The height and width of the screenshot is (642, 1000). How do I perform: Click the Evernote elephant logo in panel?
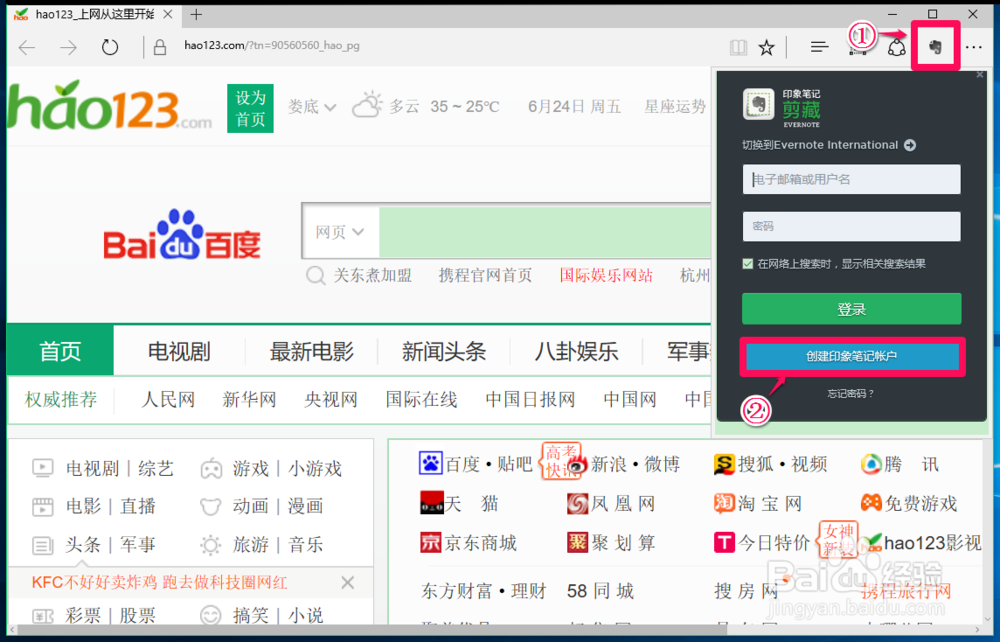tap(758, 104)
